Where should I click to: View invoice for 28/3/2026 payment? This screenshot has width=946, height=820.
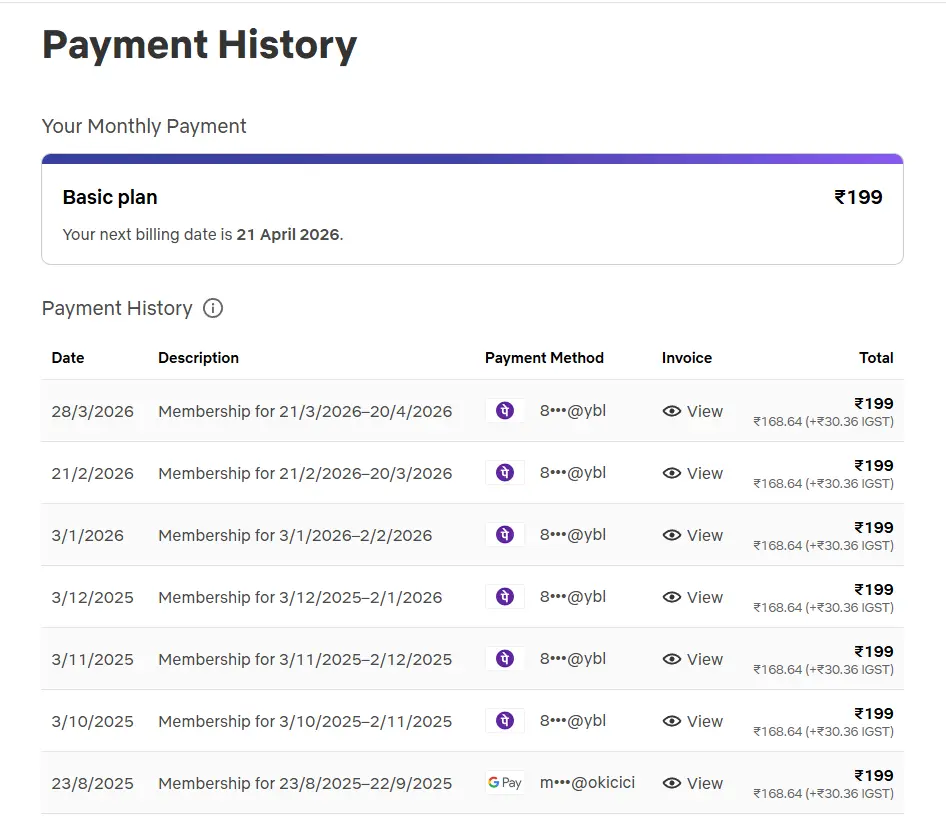(x=693, y=412)
